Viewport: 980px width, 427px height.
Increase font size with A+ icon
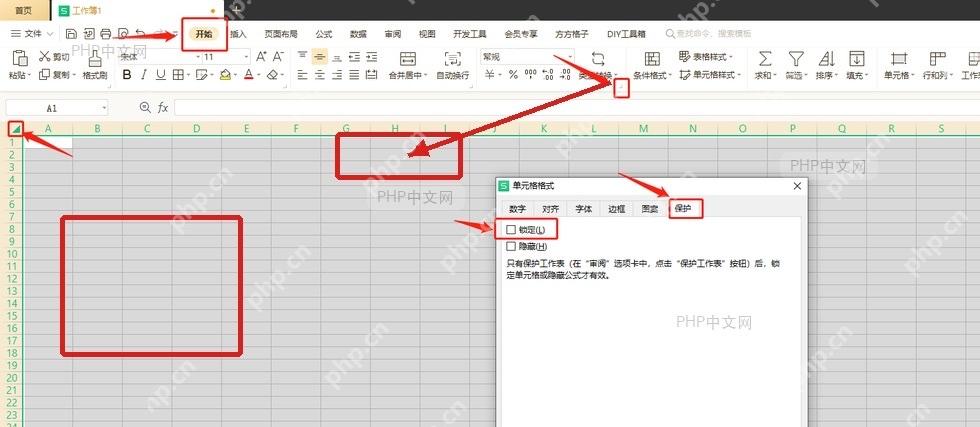click(x=261, y=57)
